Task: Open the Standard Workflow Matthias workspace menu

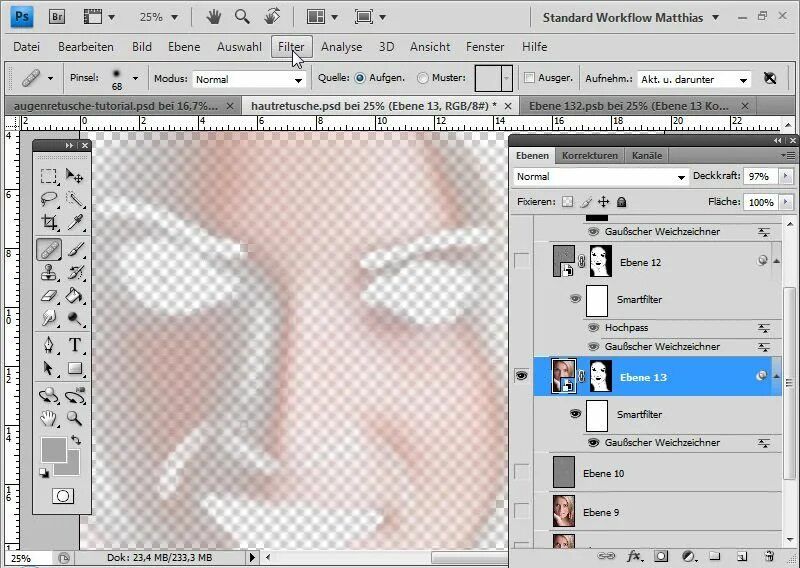Action: [x=631, y=17]
